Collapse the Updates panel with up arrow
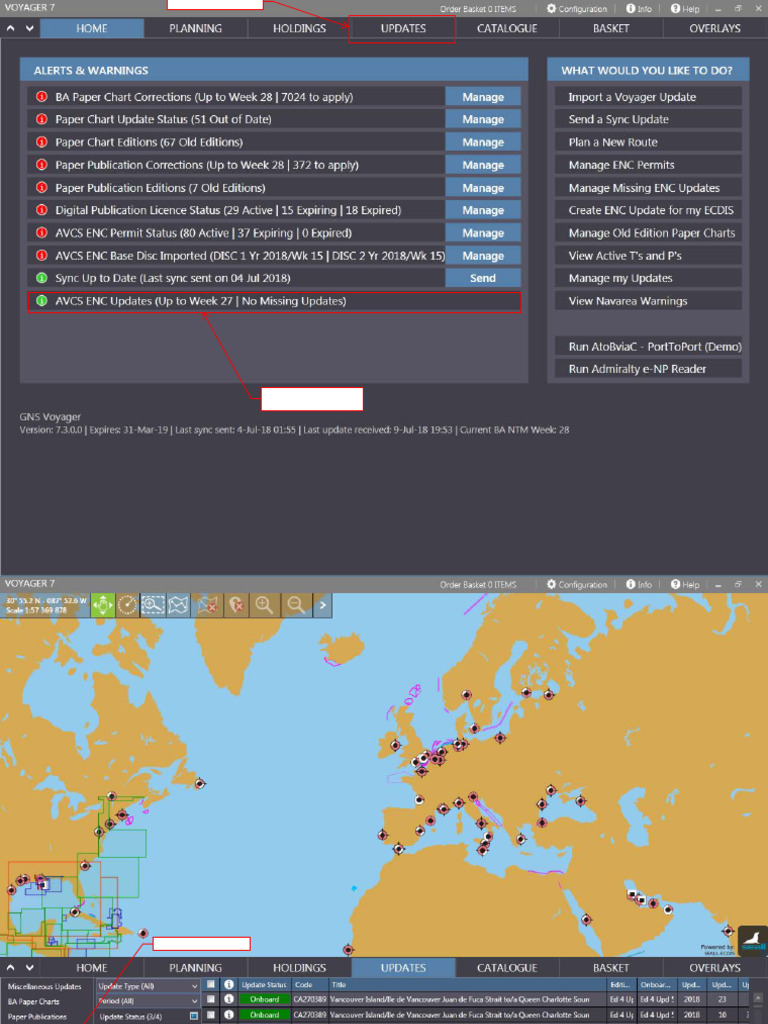 pyautogui.click(x=10, y=968)
